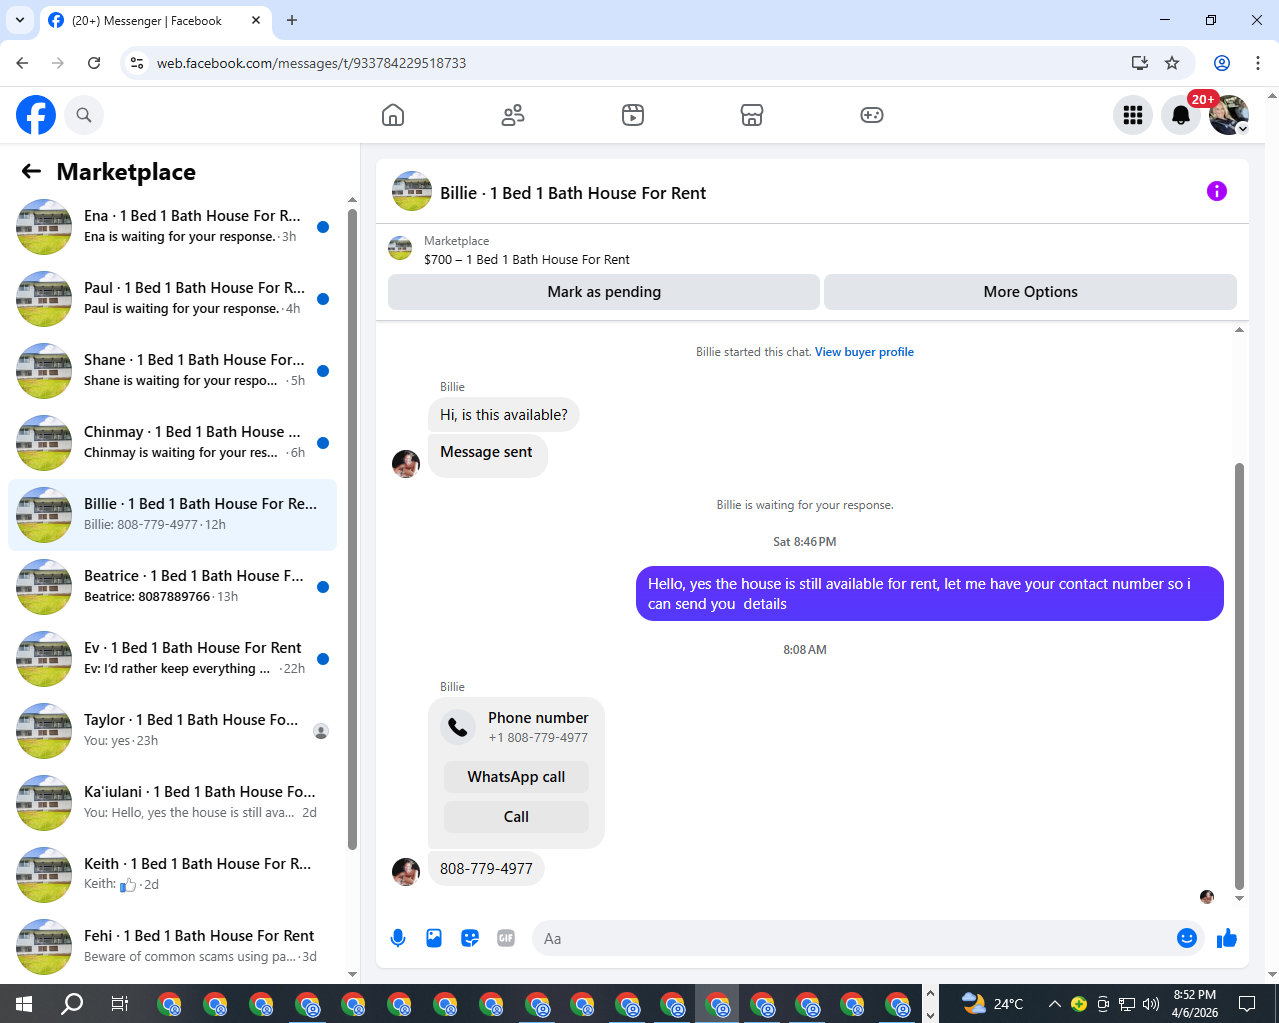Click the 808-779-4977 message bubble
The width and height of the screenshot is (1279, 1023).
pos(486,869)
